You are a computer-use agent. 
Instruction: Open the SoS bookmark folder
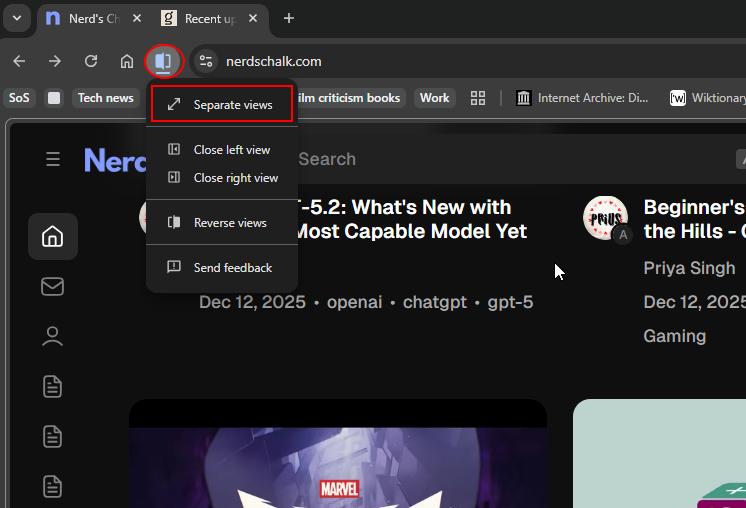pyautogui.click(x=19, y=98)
